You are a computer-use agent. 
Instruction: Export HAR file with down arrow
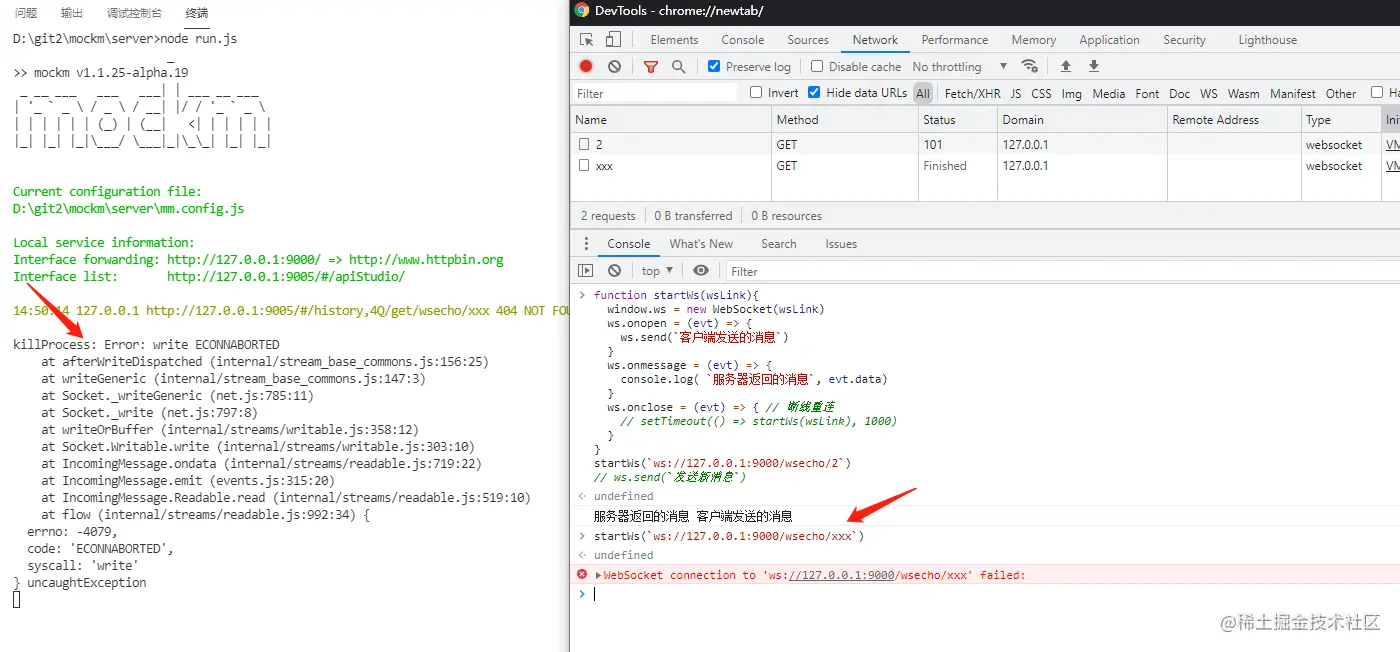[x=1094, y=66]
